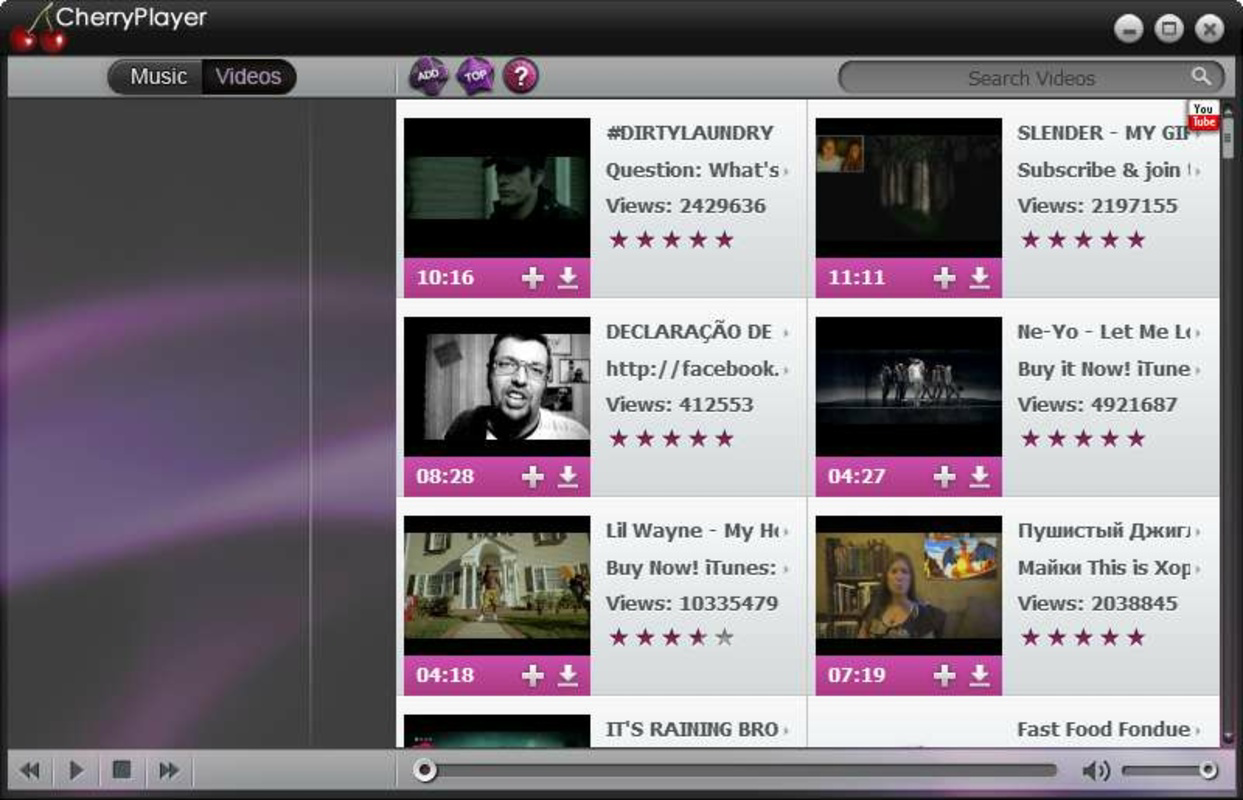Viewport: 1243px width, 800px height.
Task: Add Lil Wayne video to playlist
Action: pyautogui.click(x=532, y=676)
